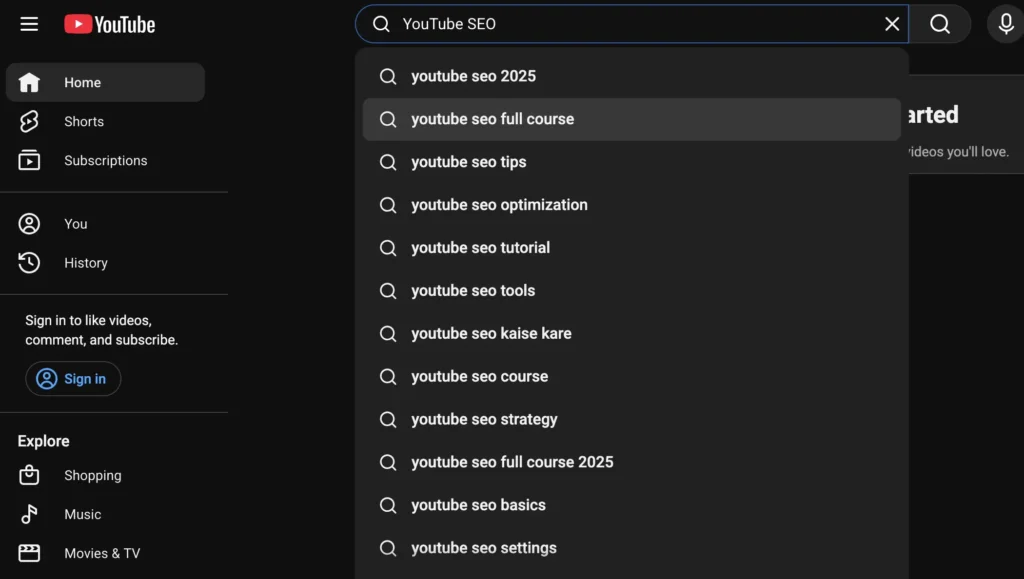The height and width of the screenshot is (579, 1024).
Task: Click the Shopping bag icon under Explore
Action: pos(29,475)
